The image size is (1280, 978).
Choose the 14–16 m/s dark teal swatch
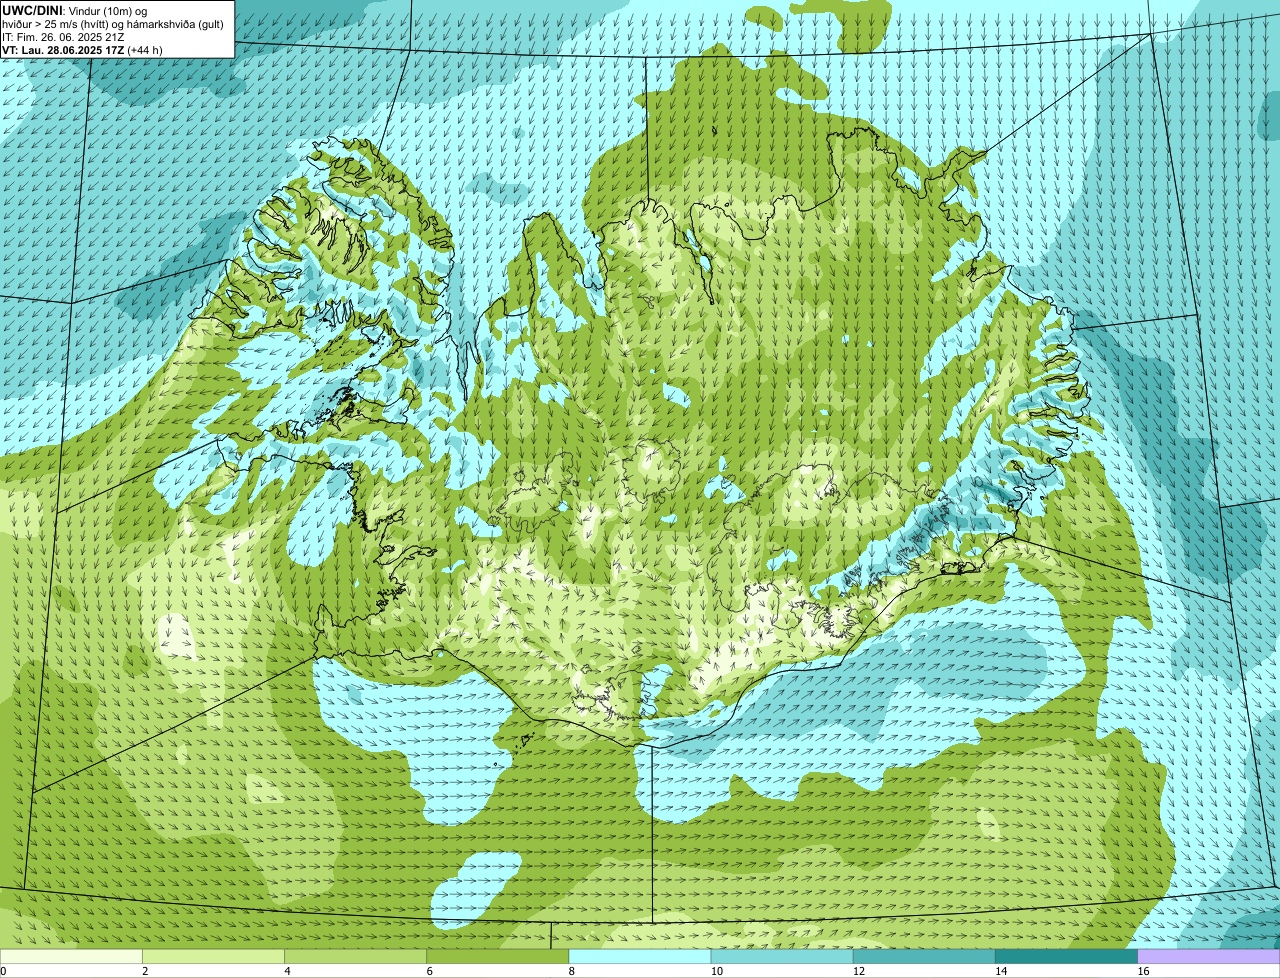[1066, 956]
